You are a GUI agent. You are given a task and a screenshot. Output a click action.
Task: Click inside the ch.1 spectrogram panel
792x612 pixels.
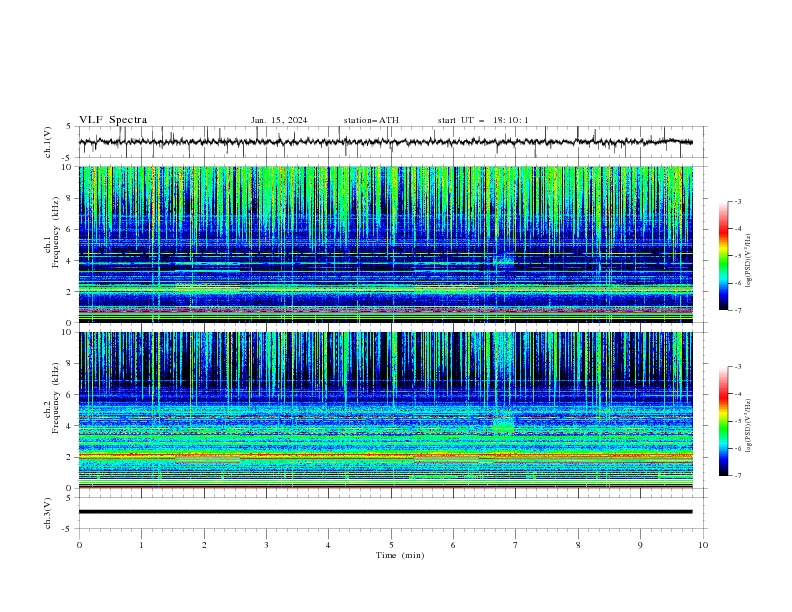tap(385, 244)
